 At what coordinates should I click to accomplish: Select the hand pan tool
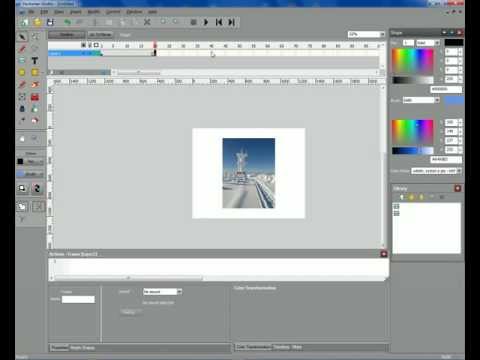tap(22, 139)
